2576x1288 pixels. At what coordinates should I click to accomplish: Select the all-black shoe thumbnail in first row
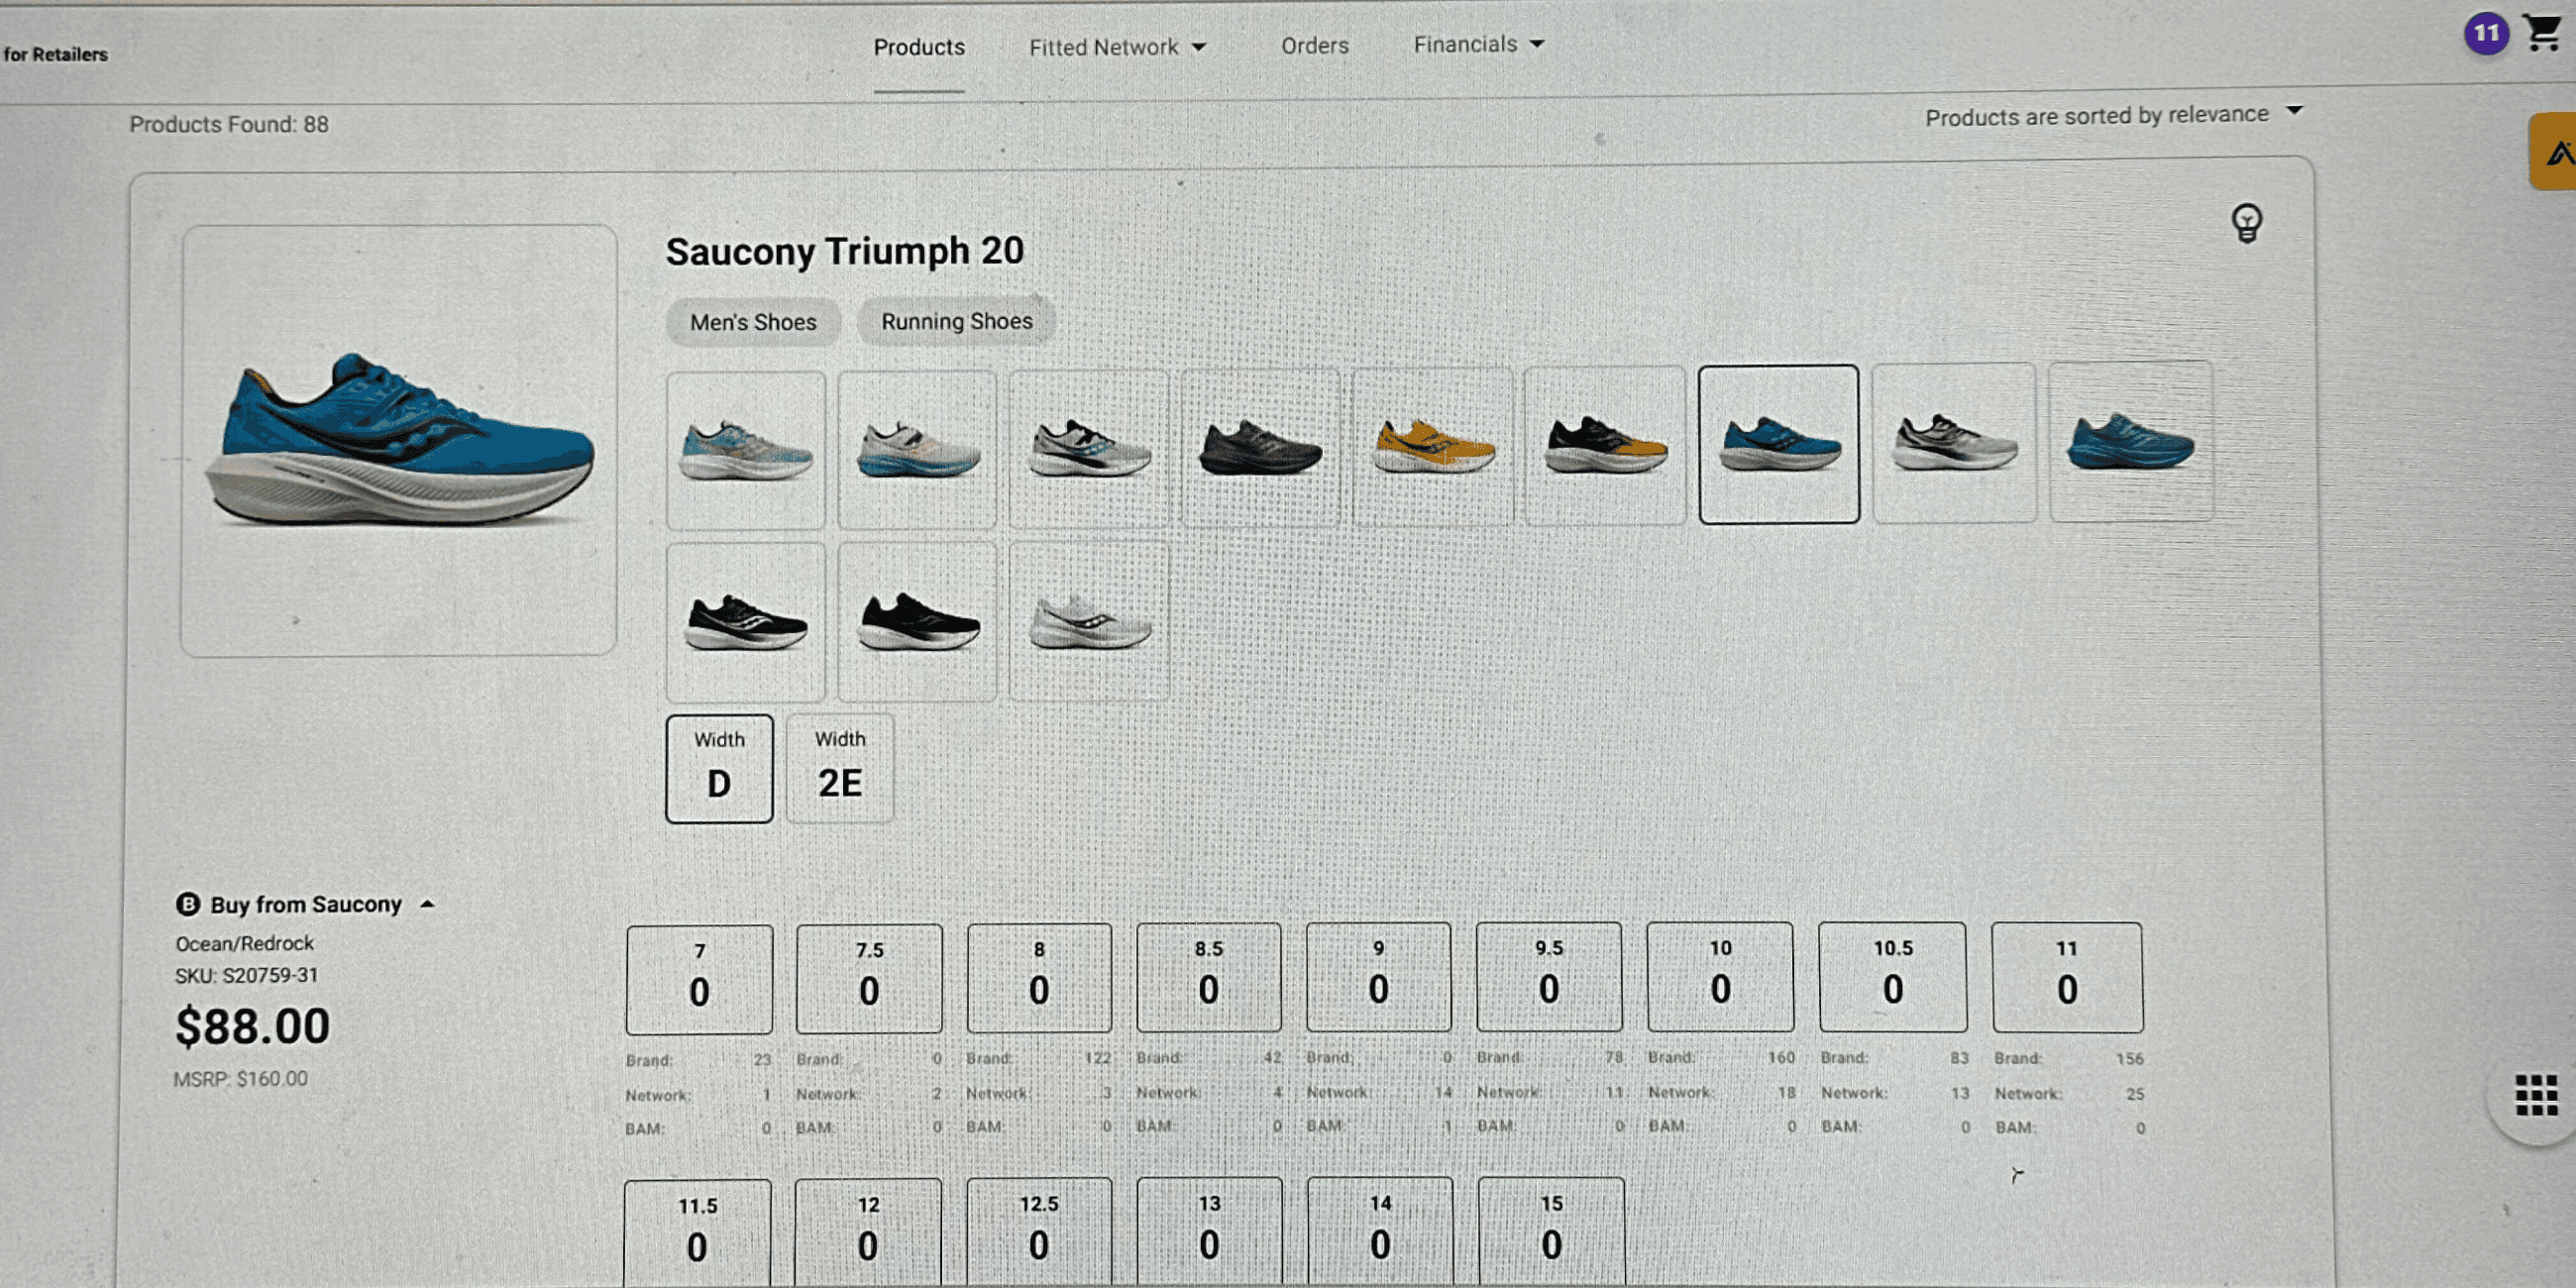(x=1260, y=447)
